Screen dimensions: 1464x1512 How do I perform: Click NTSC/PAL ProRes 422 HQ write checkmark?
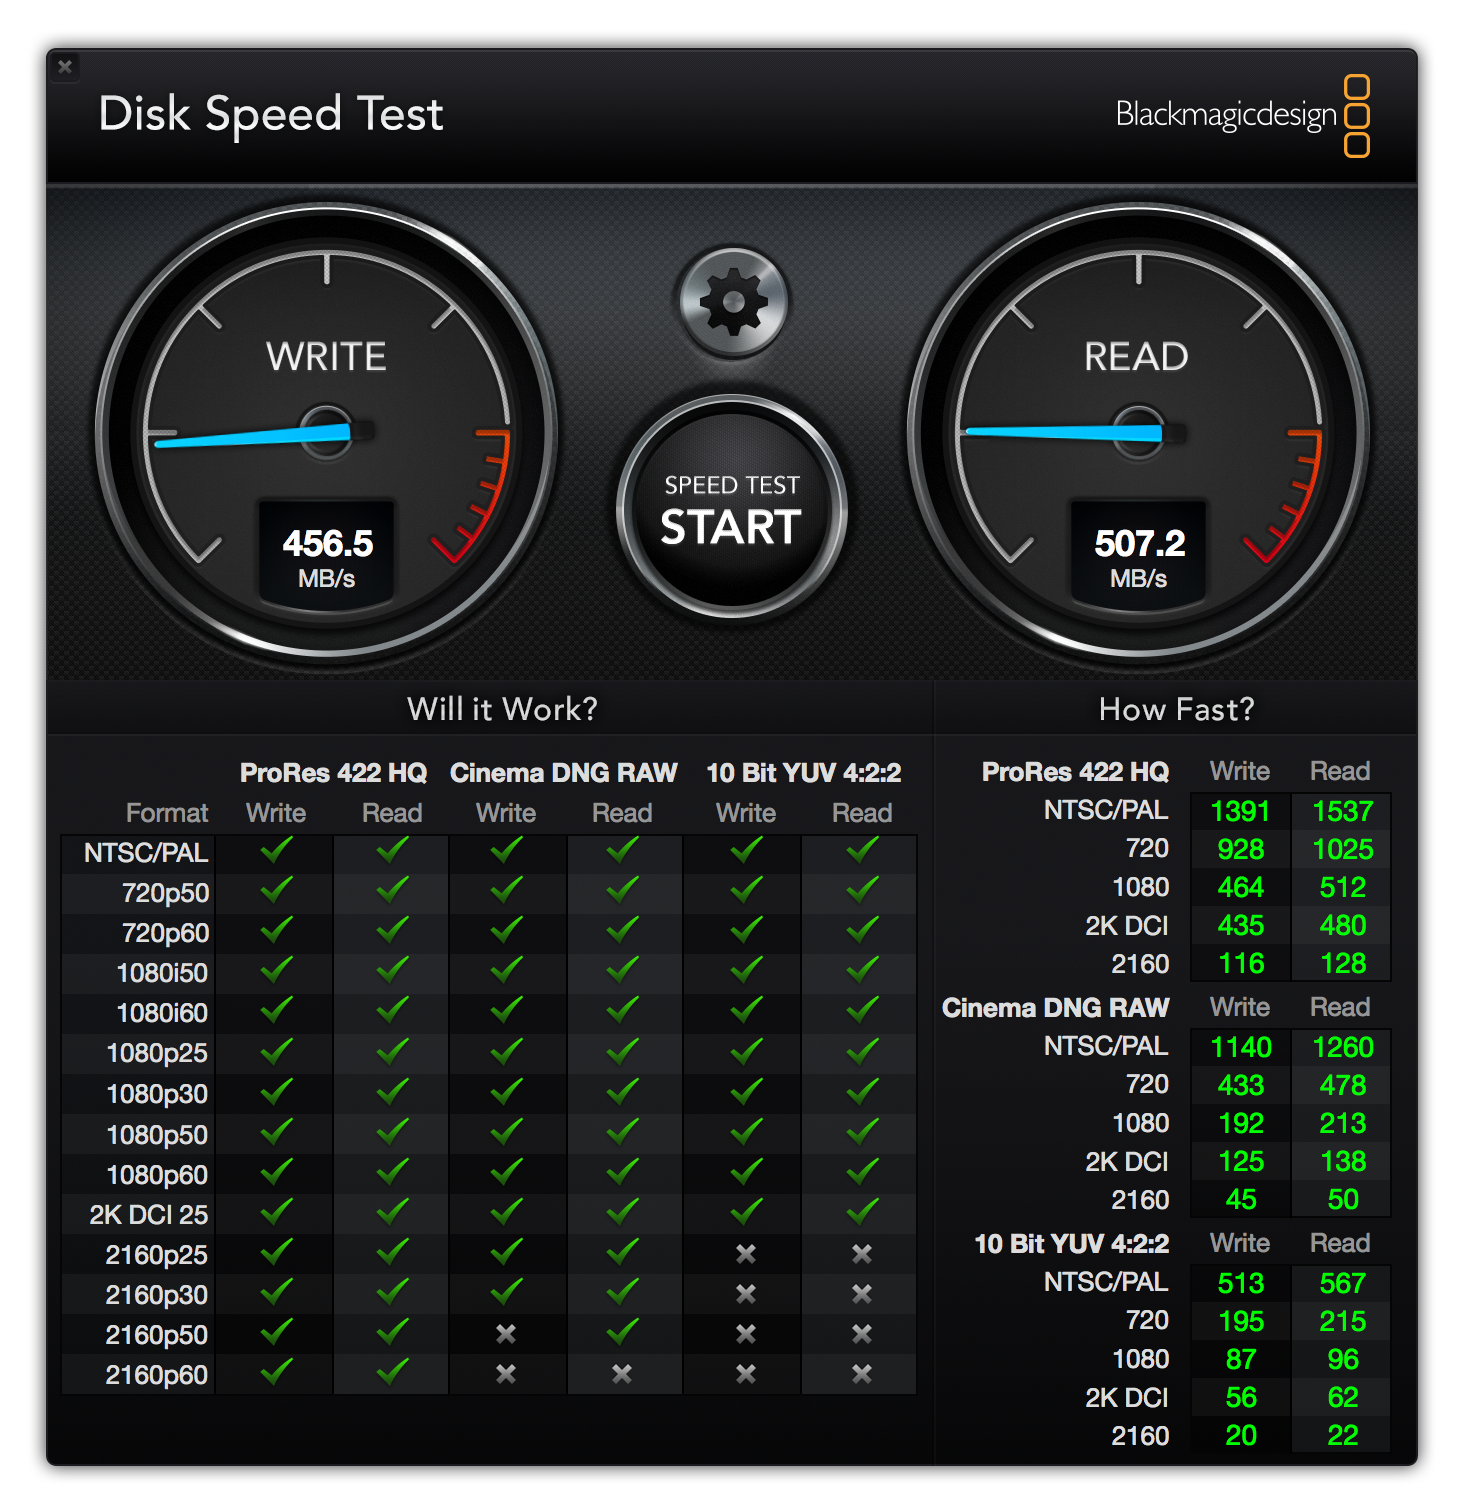[276, 850]
